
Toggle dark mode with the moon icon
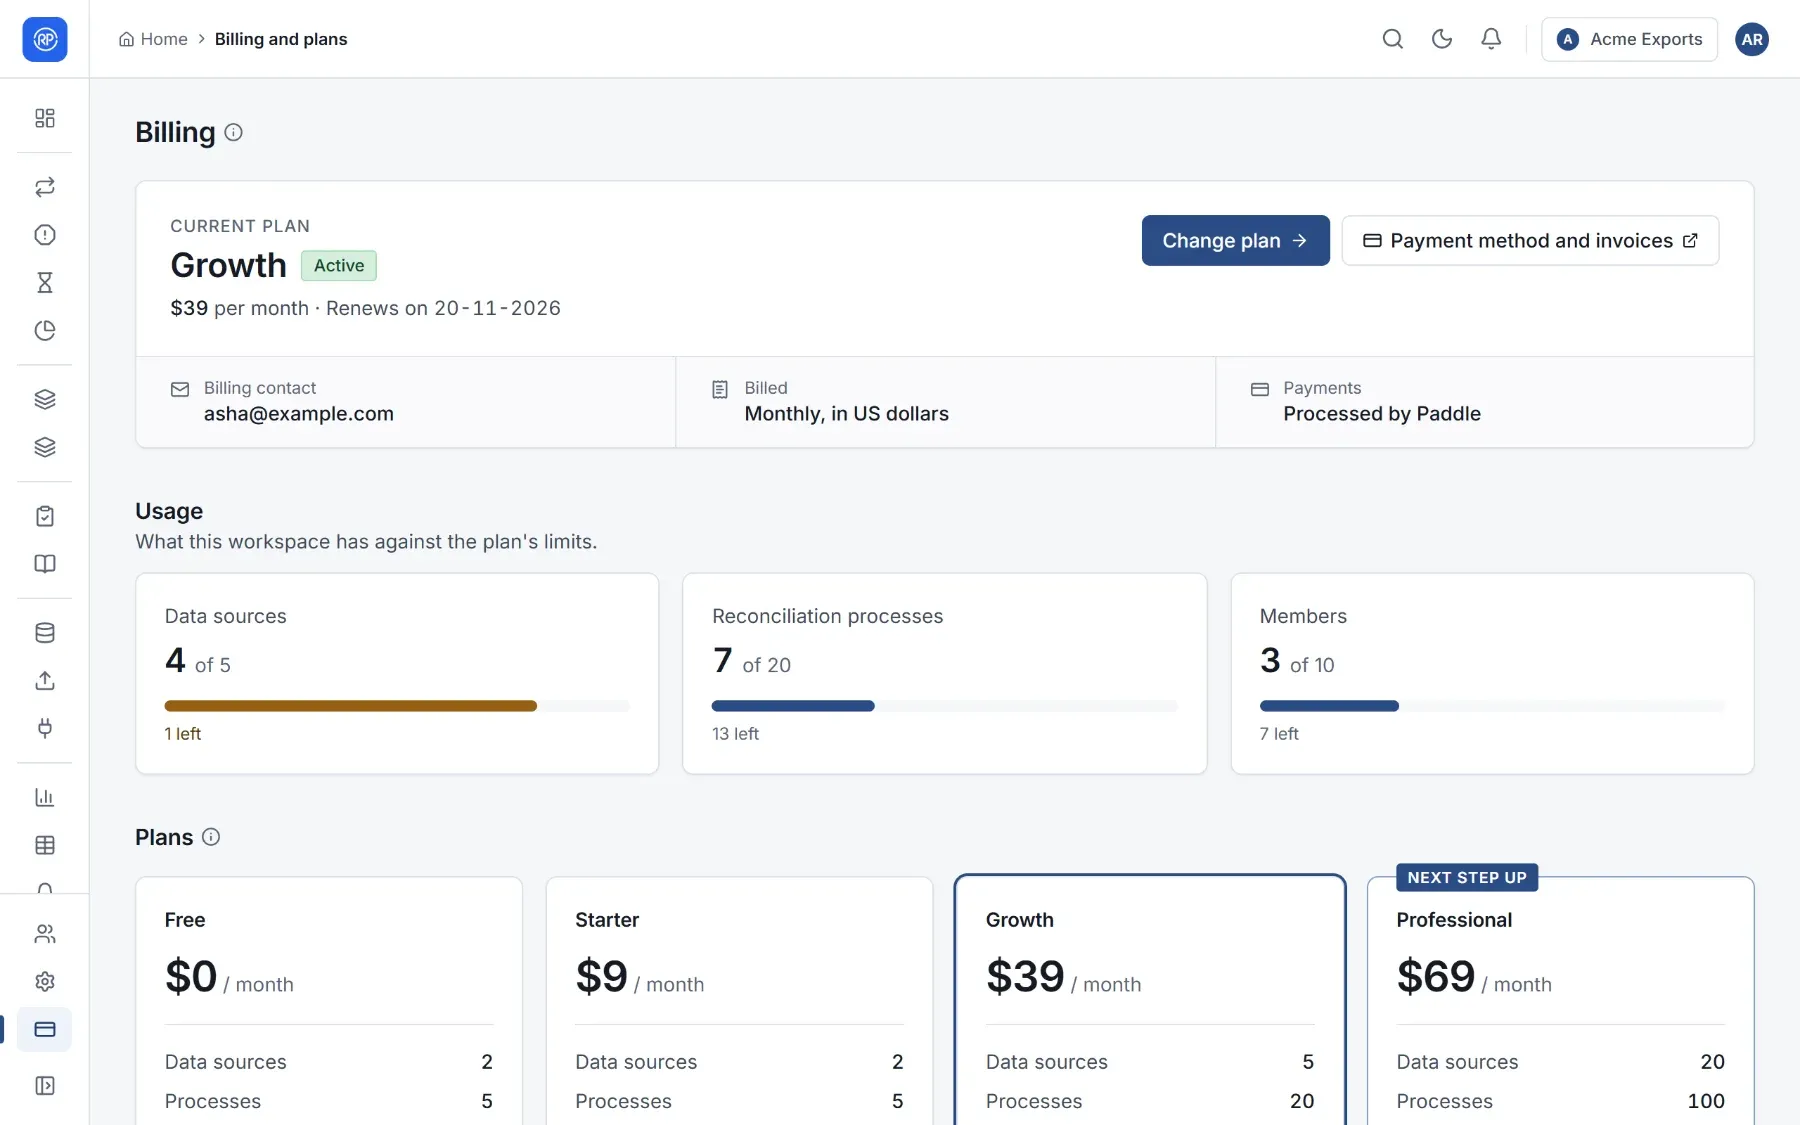(x=1442, y=39)
